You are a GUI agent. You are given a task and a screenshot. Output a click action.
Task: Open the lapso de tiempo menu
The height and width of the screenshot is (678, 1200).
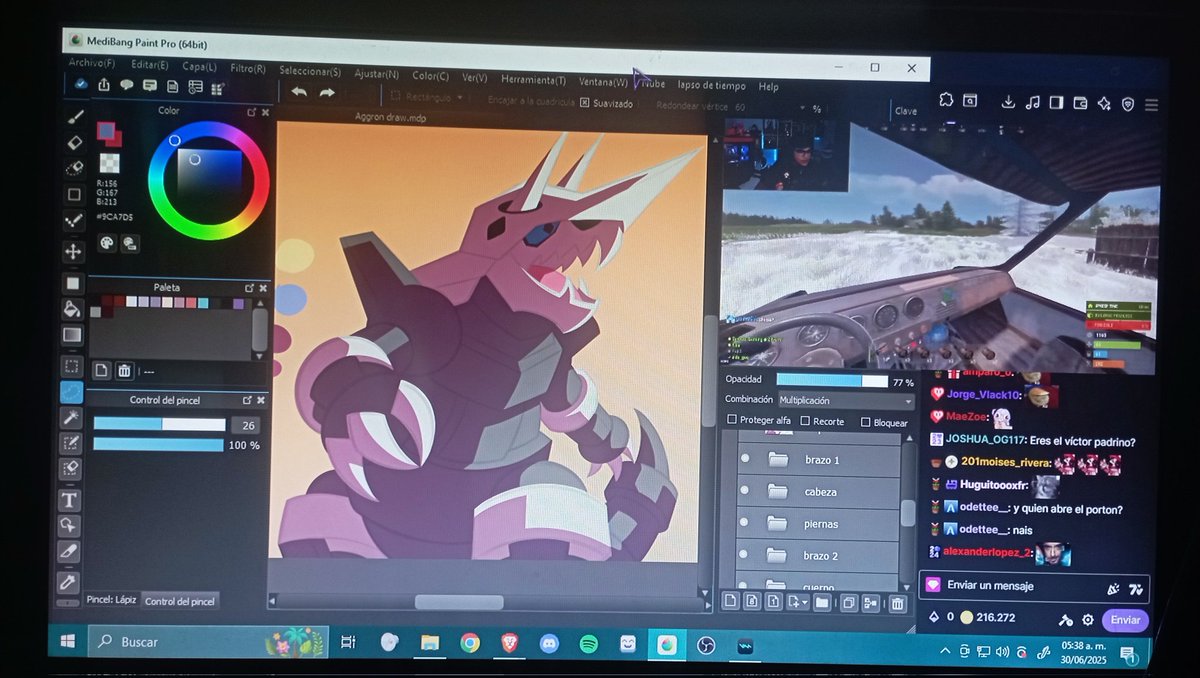[711, 86]
